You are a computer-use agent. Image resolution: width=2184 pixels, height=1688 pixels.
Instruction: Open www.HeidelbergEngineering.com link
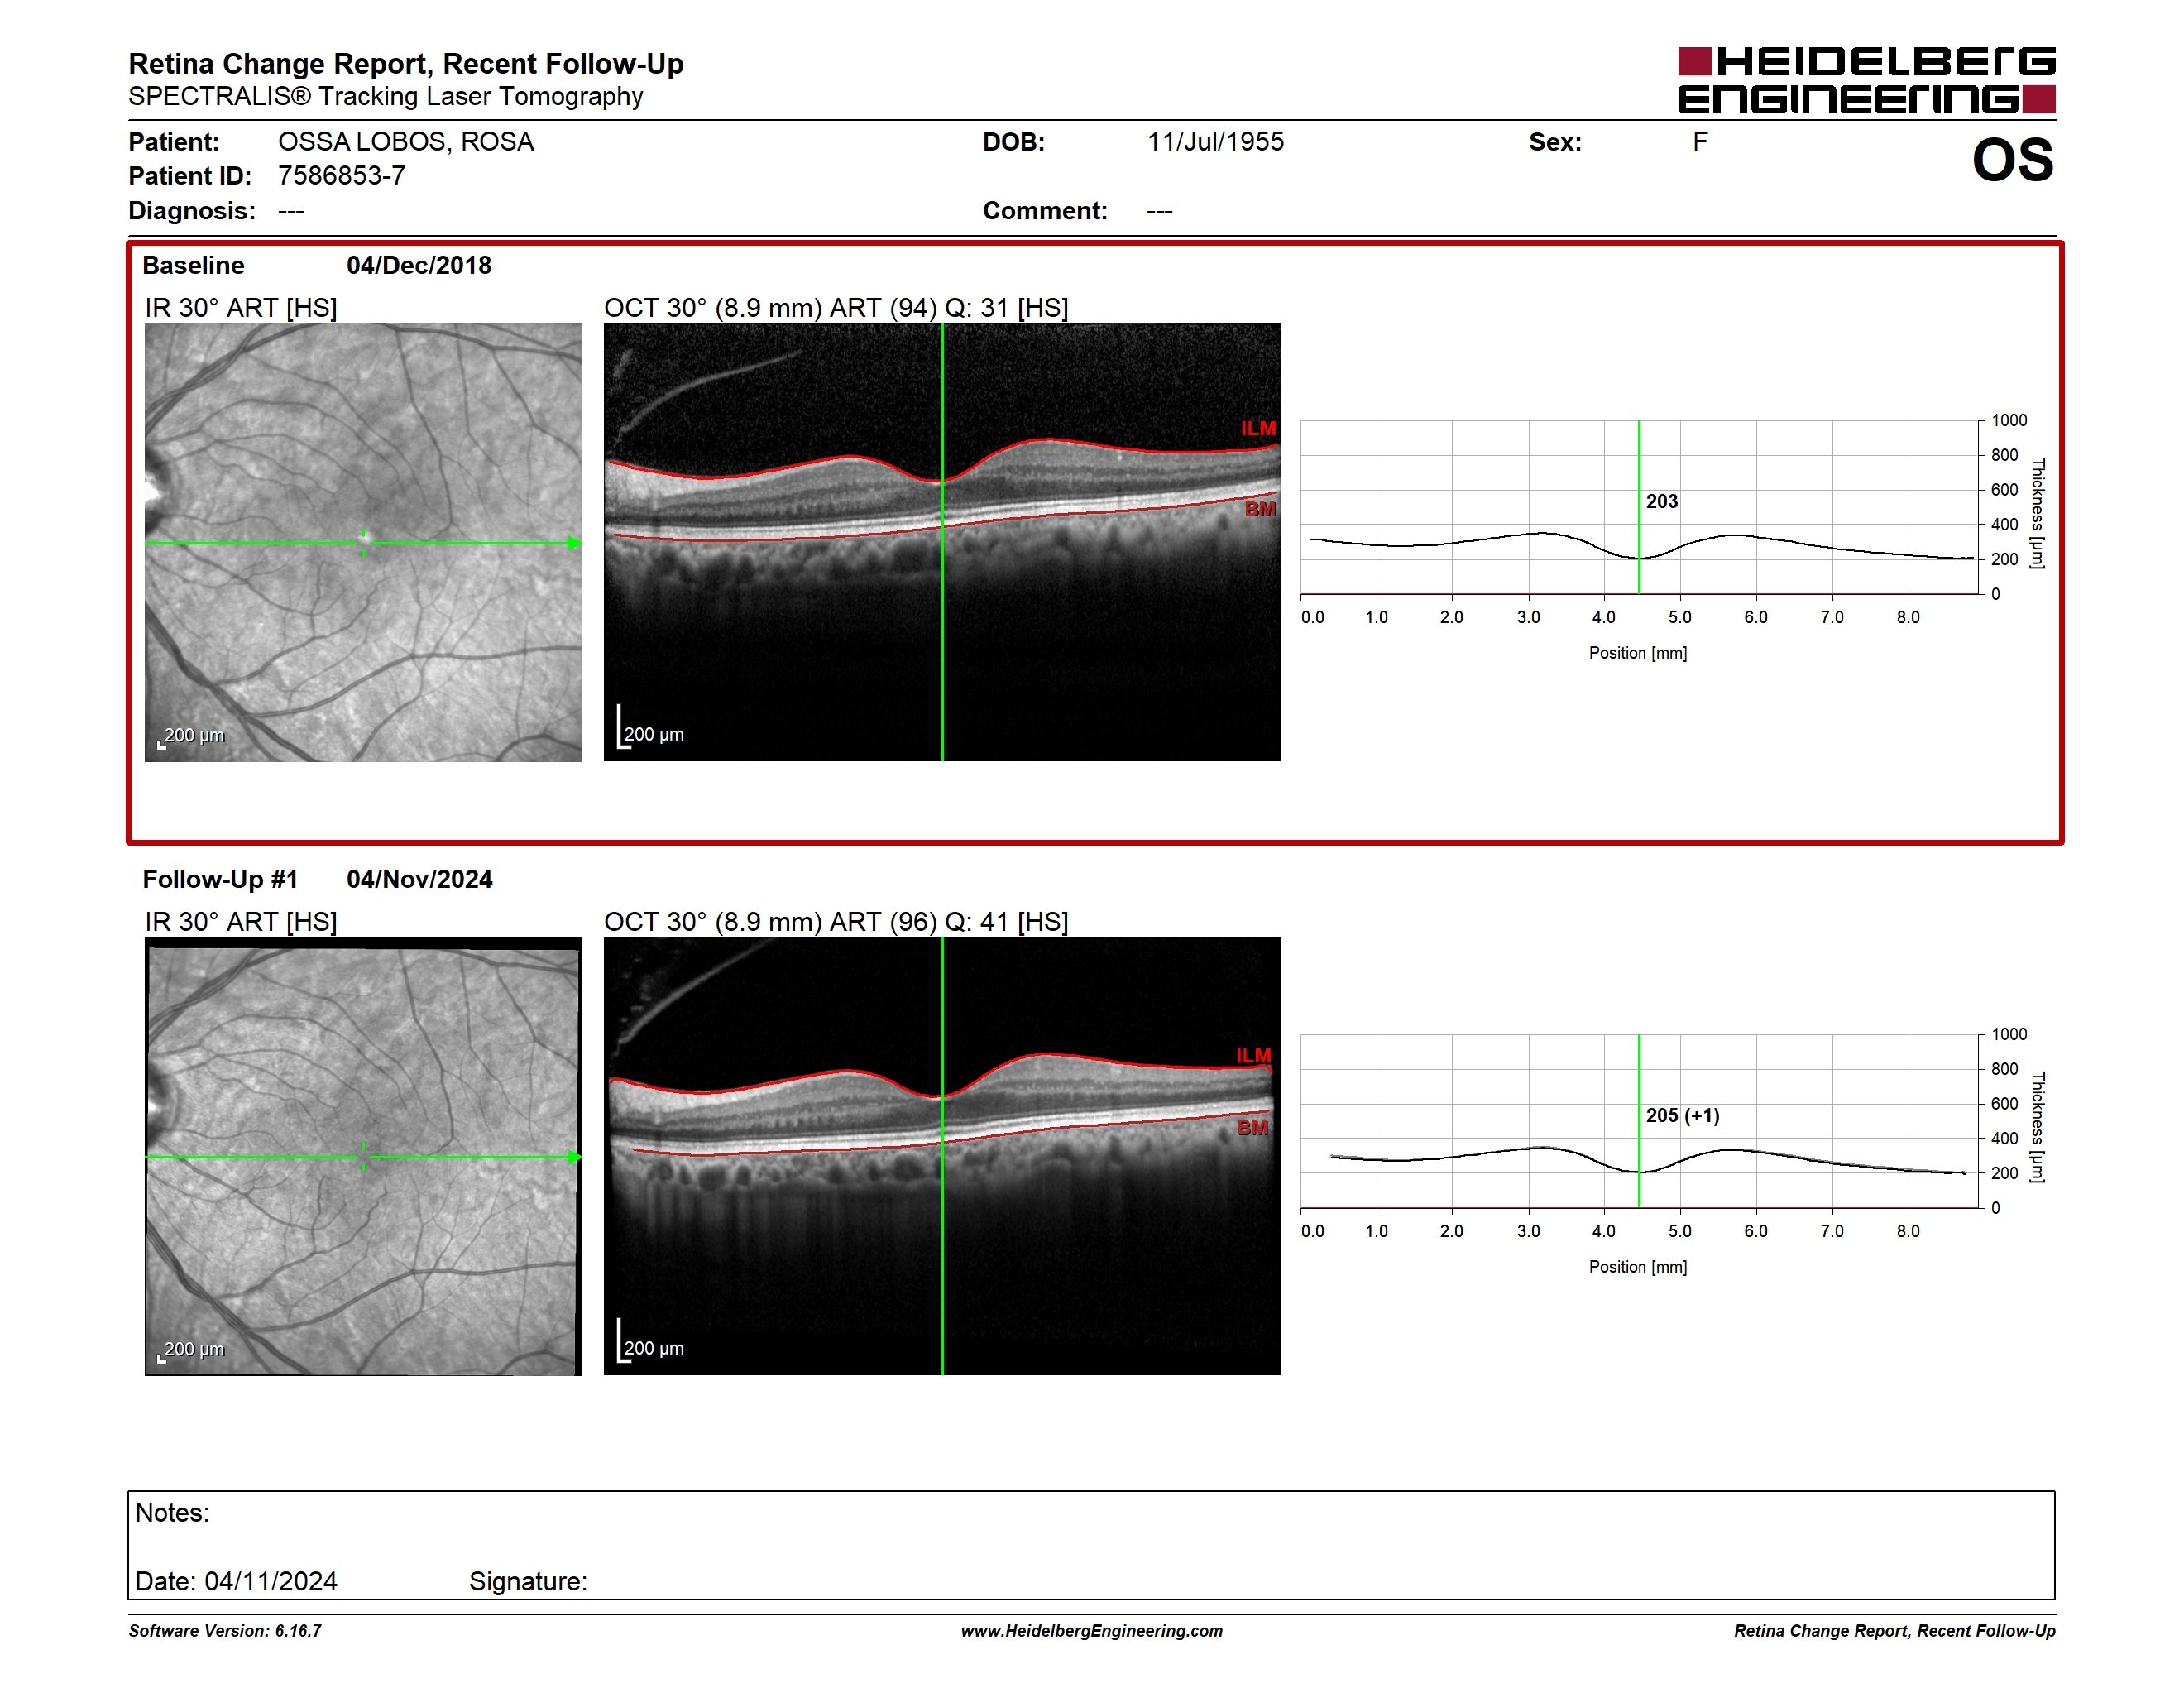point(1092,1631)
